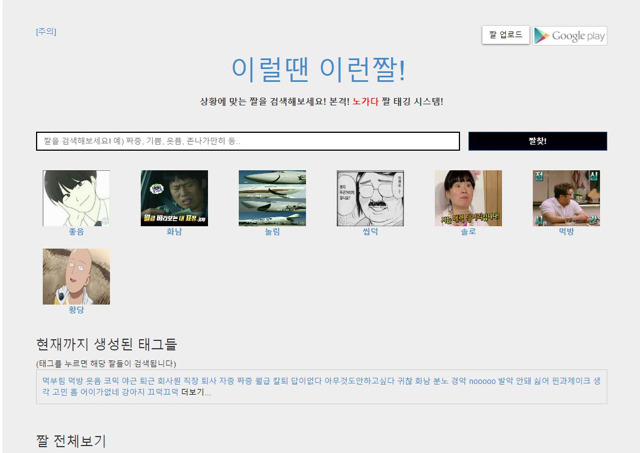
Task: Select the 먹부림 tag
Action: 54,381
